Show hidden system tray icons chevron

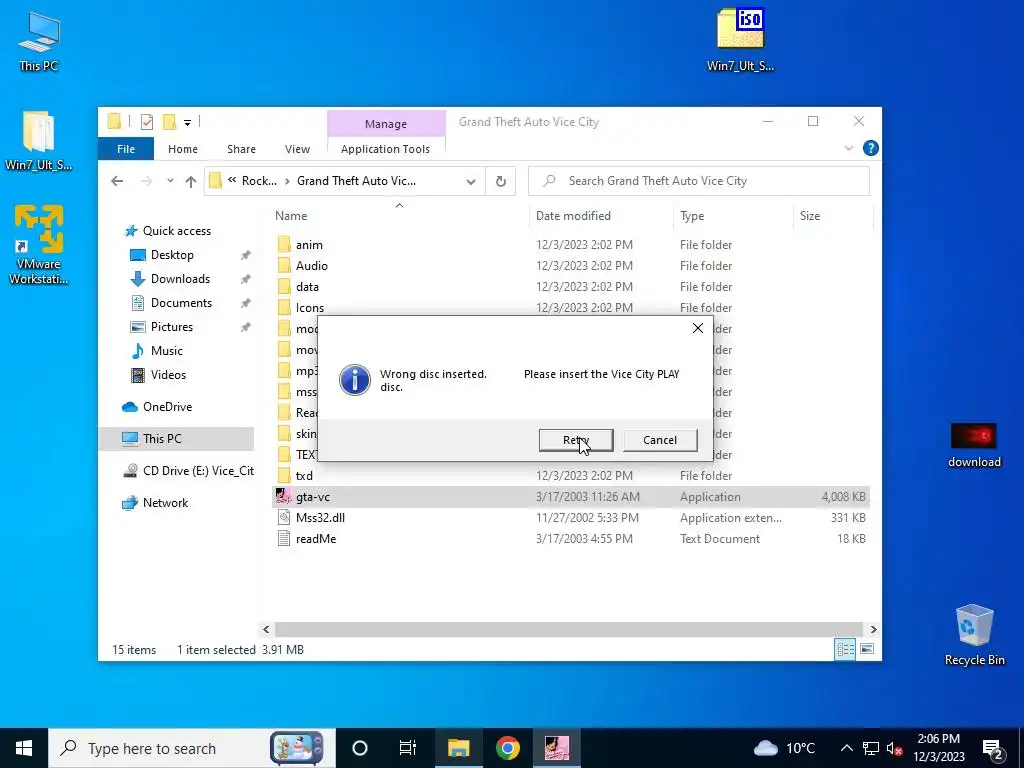846,748
